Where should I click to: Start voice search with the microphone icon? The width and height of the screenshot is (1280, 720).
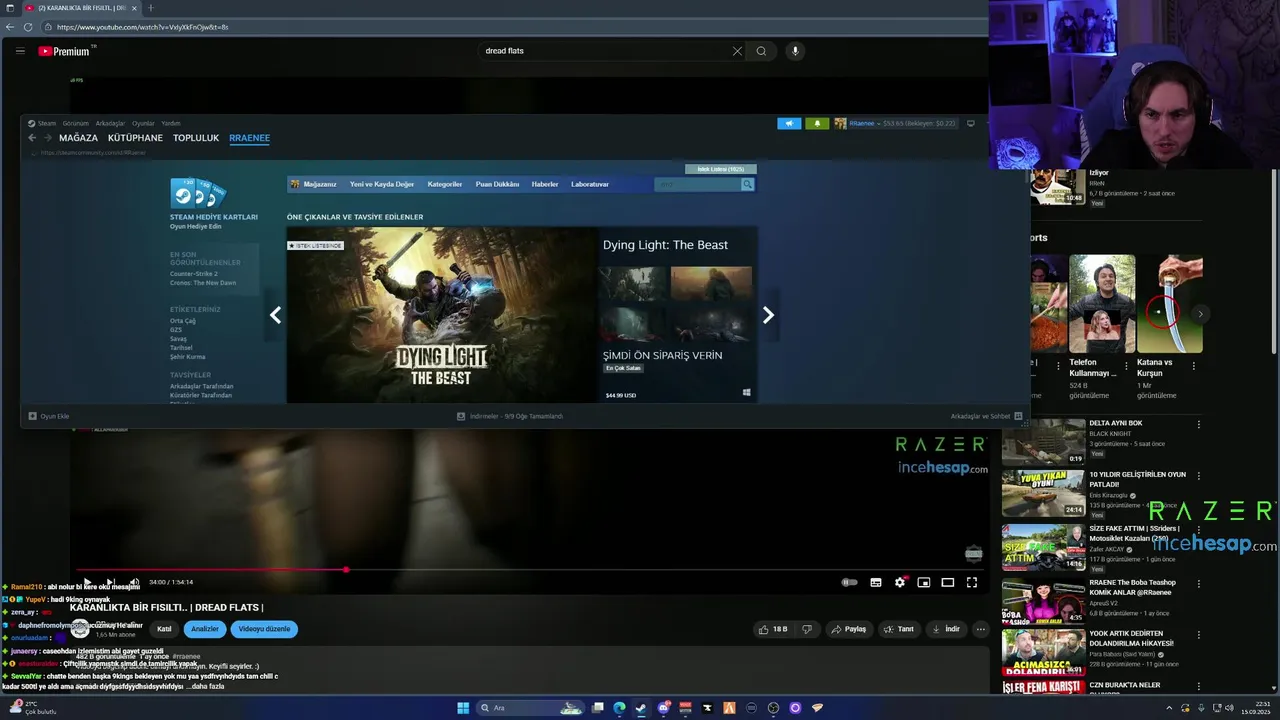[x=795, y=51]
